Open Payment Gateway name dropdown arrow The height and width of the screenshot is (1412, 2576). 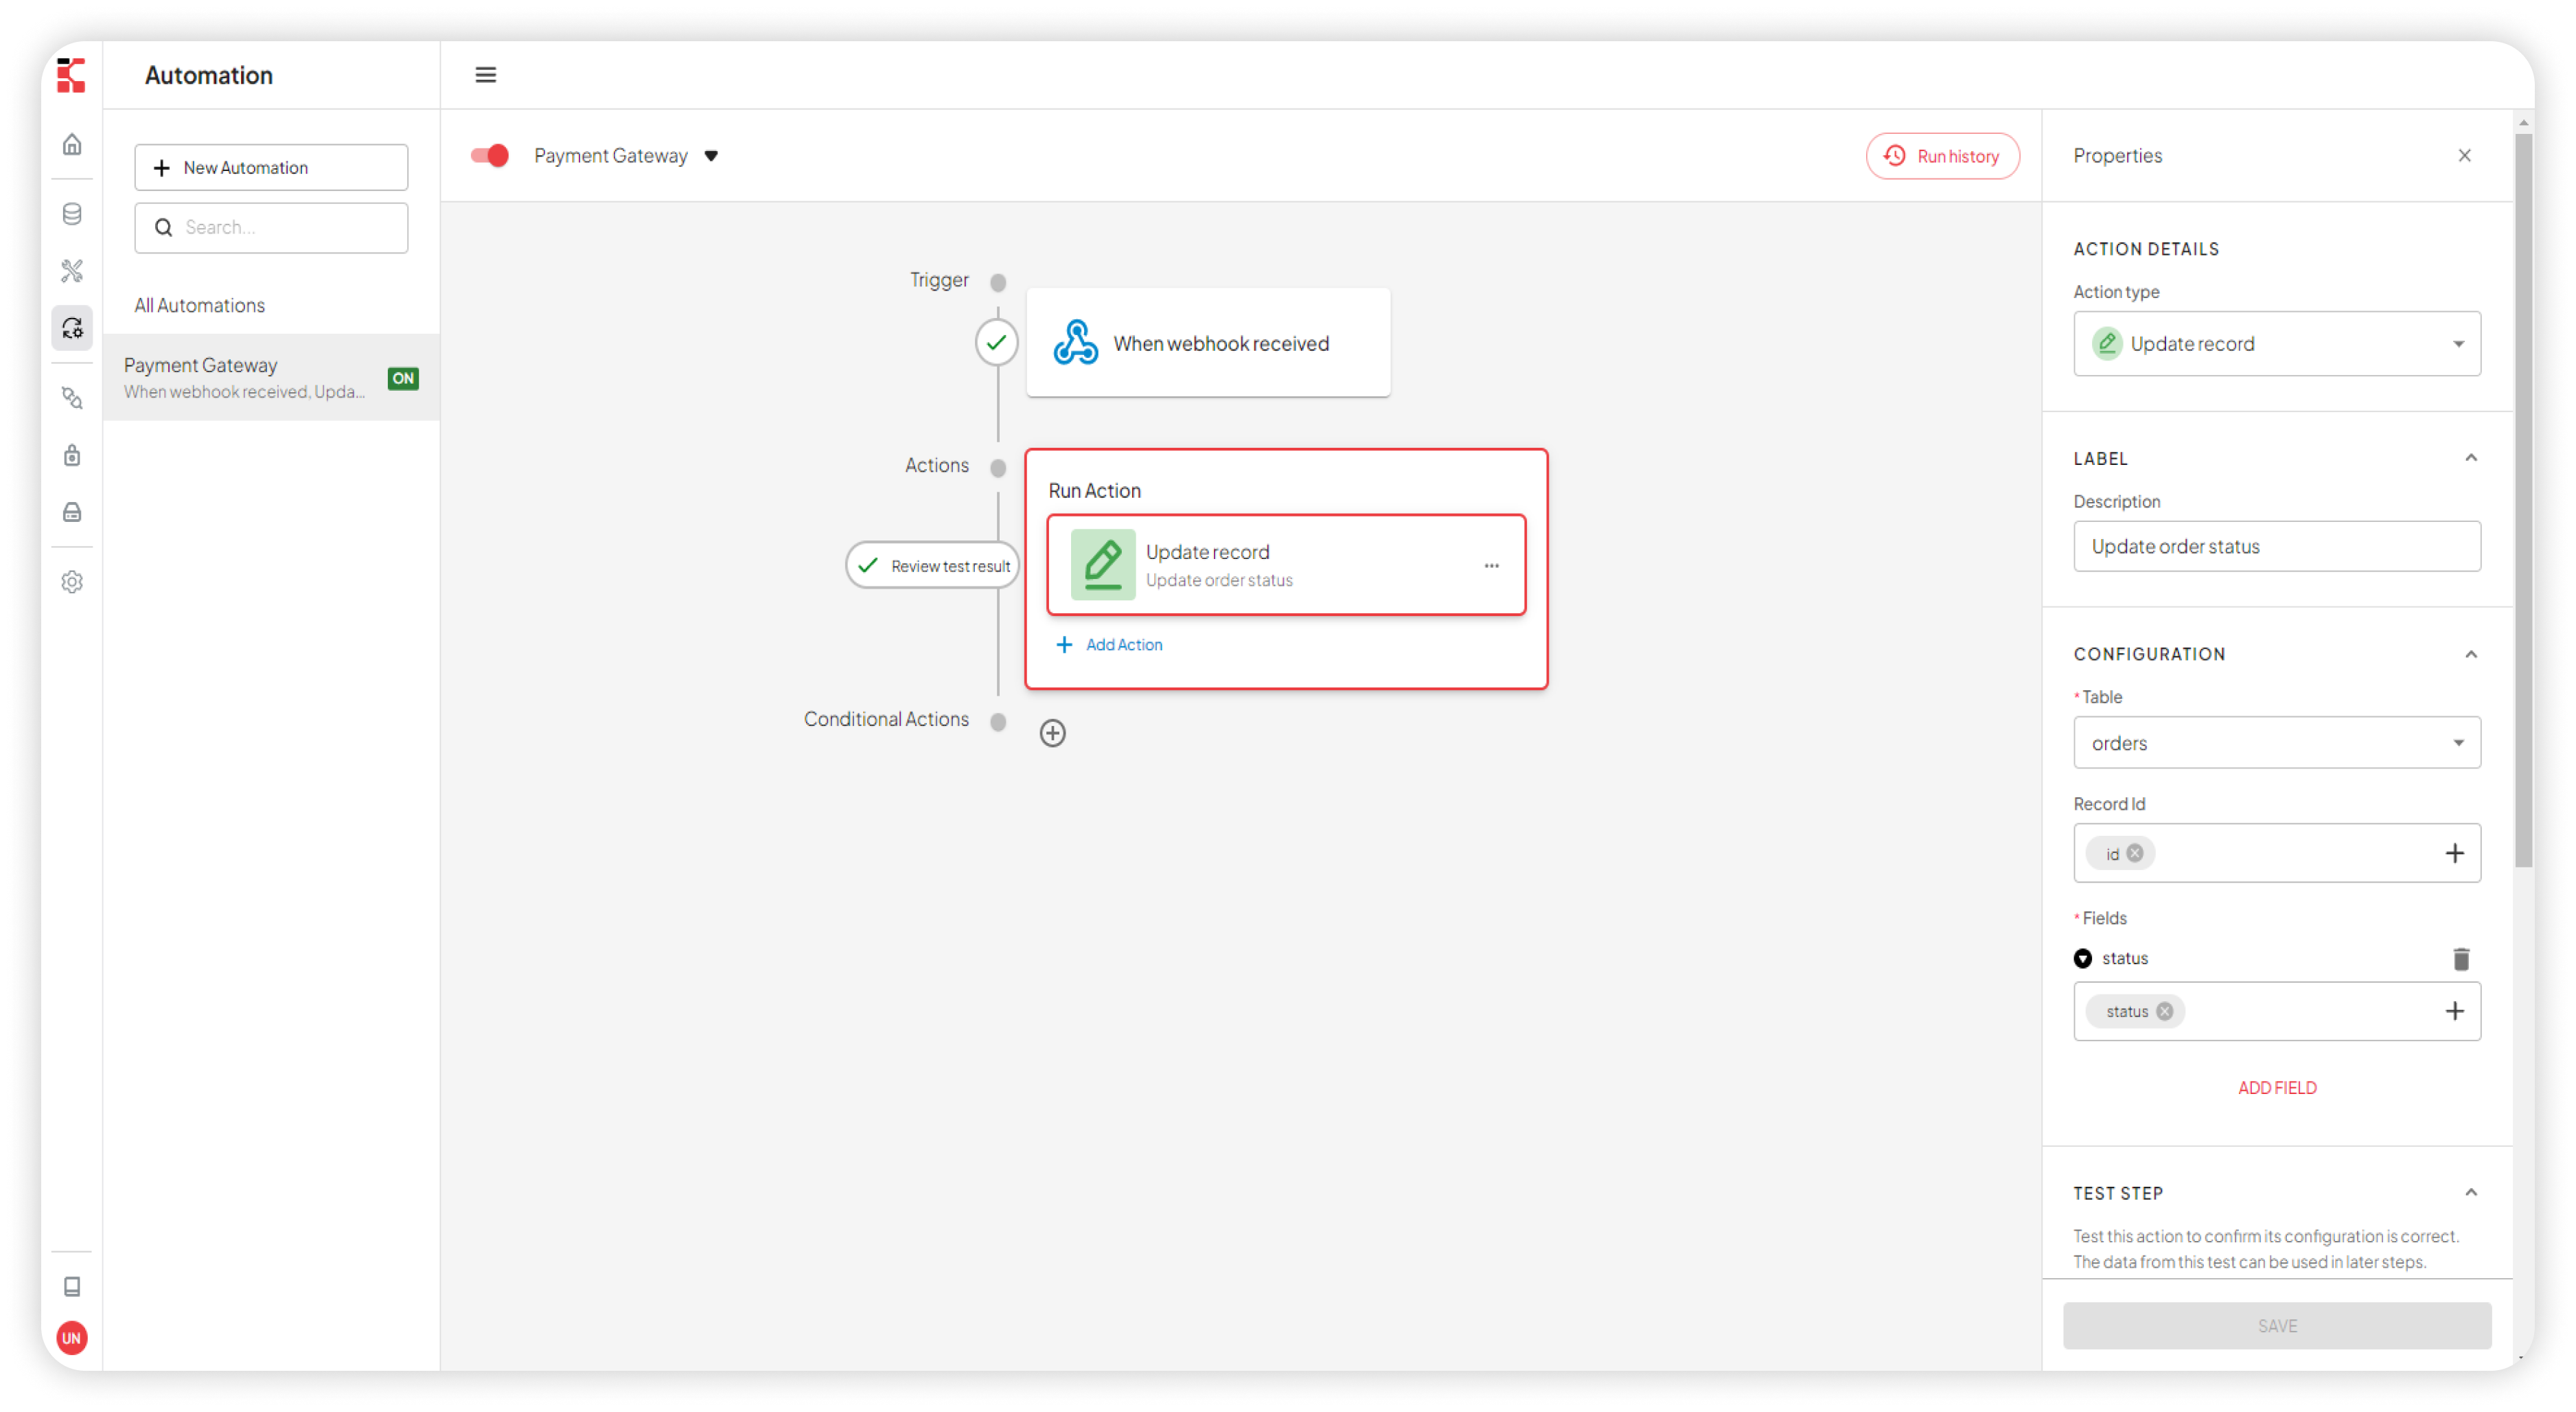(x=711, y=156)
